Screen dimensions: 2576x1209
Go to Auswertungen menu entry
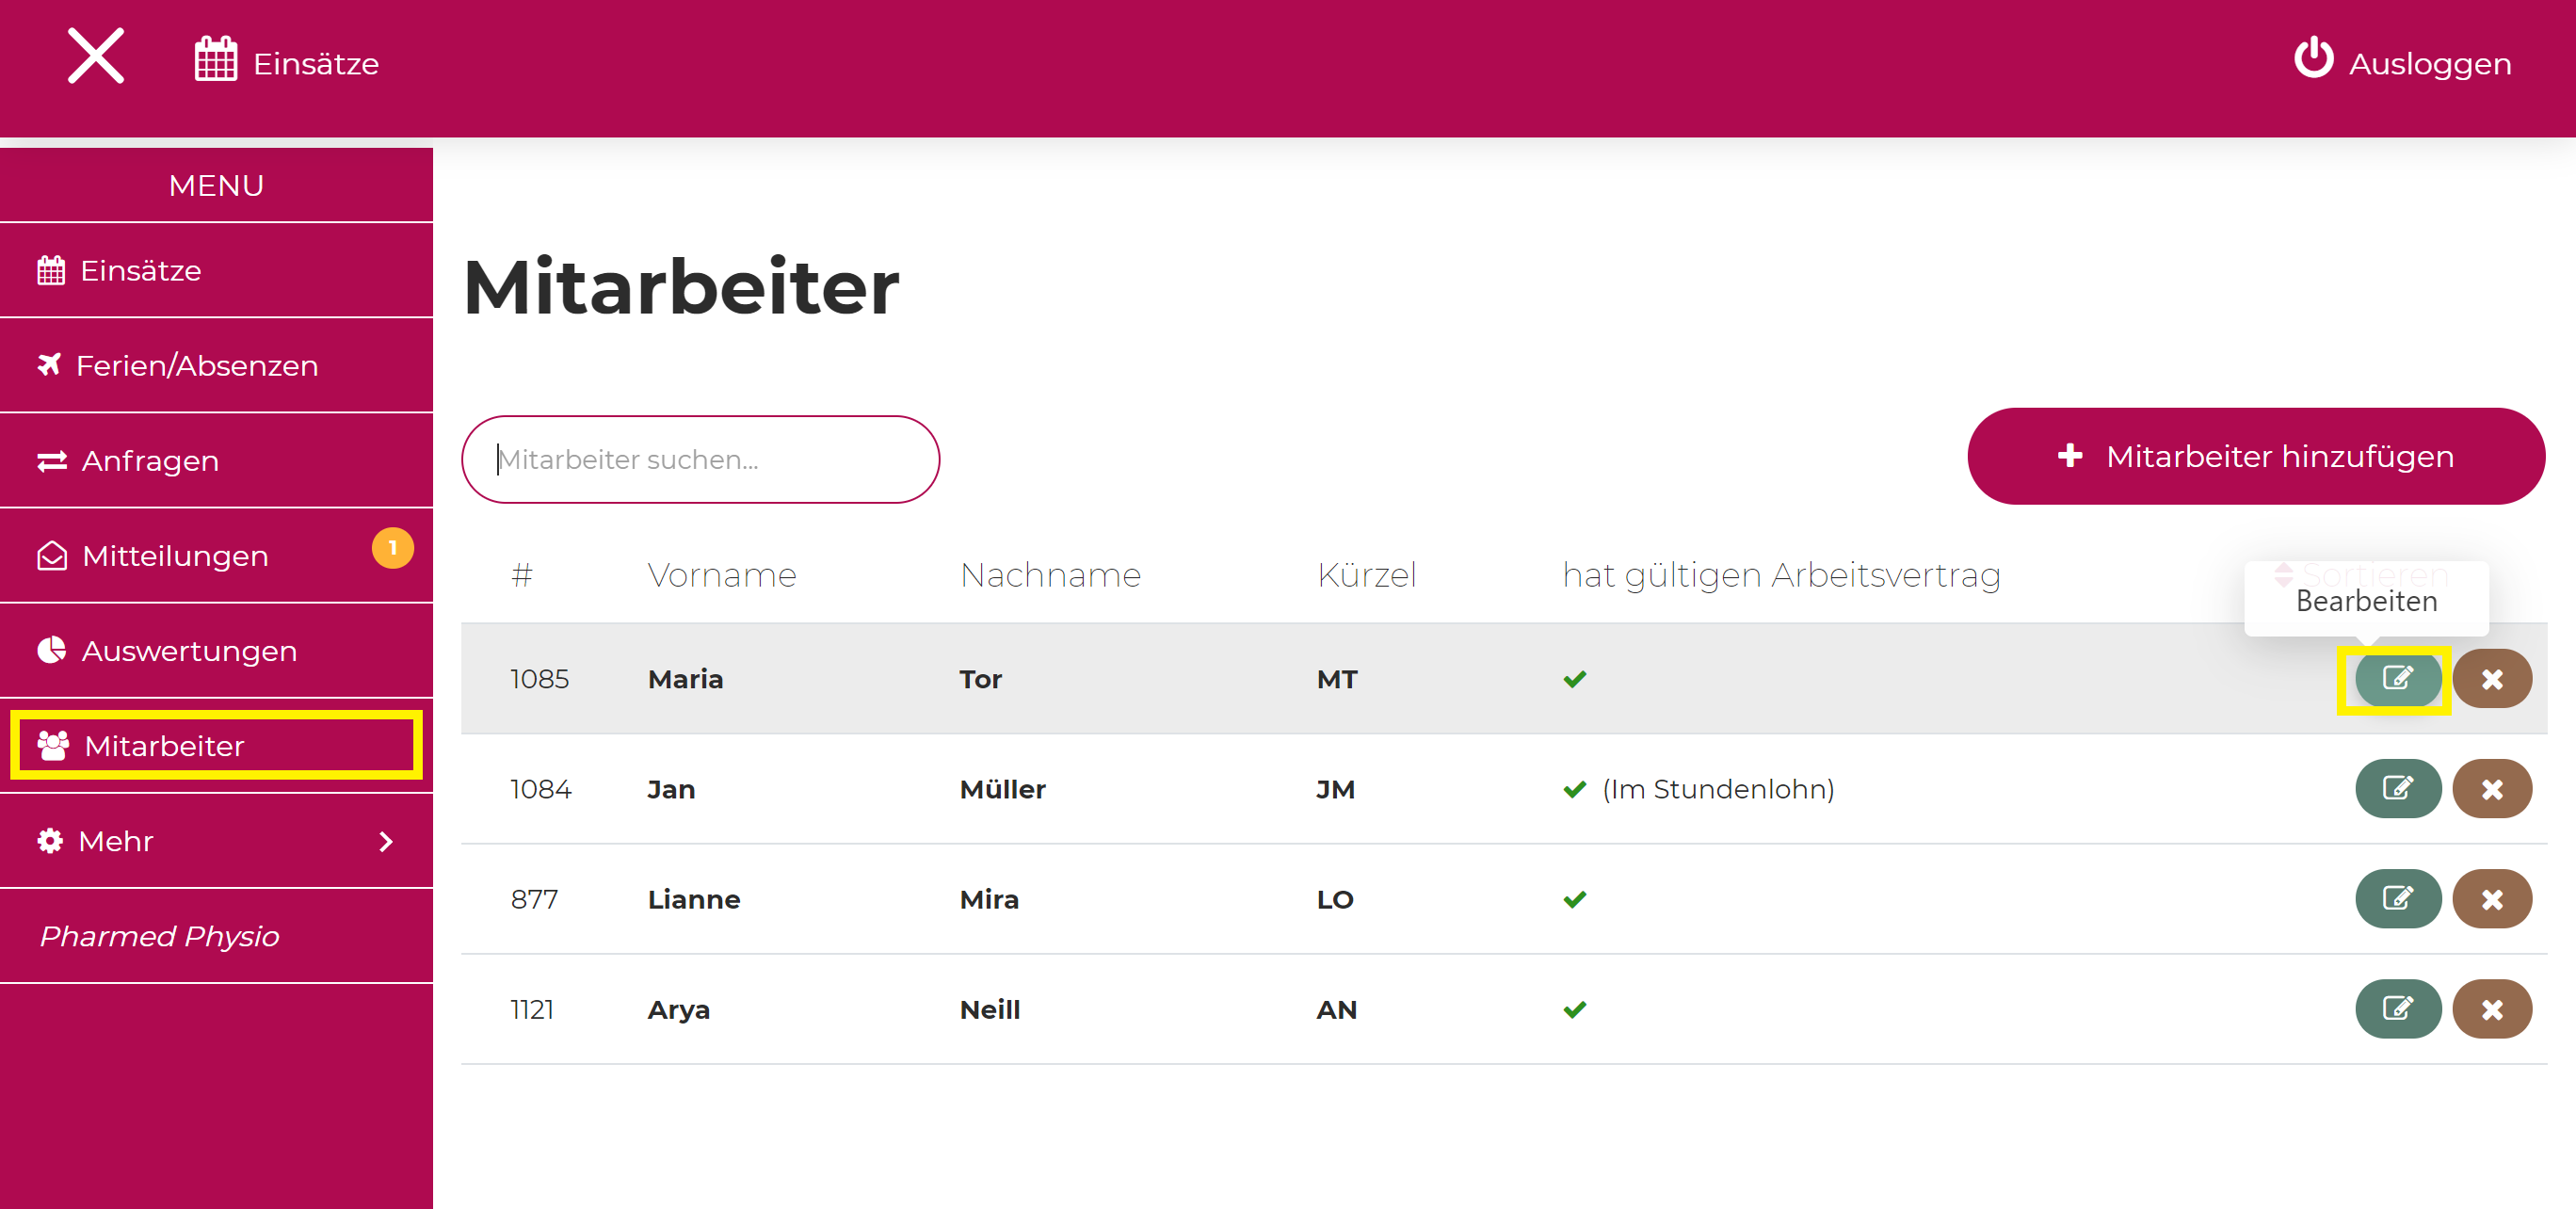(x=188, y=651)
